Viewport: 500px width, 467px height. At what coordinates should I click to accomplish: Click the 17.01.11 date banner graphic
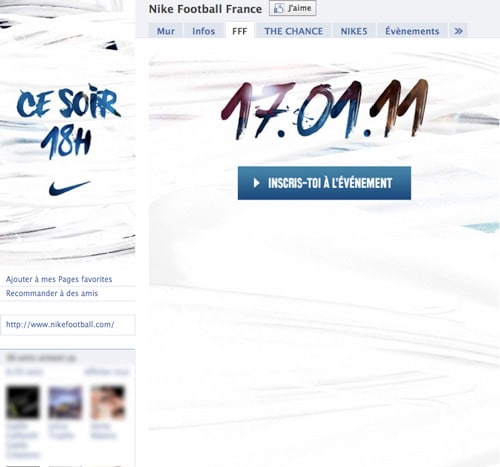324,109
